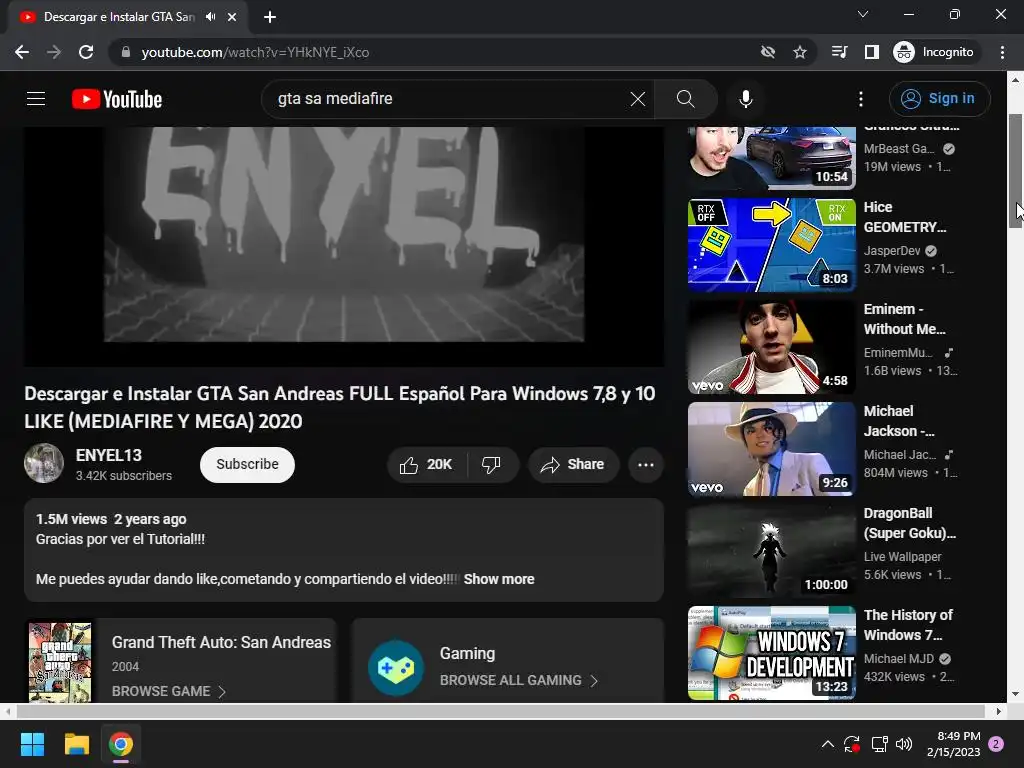The image size is (1024, 768).
Task: Open Browse All Gaming link
Action: pyautogui.click(x=519, y=680)
